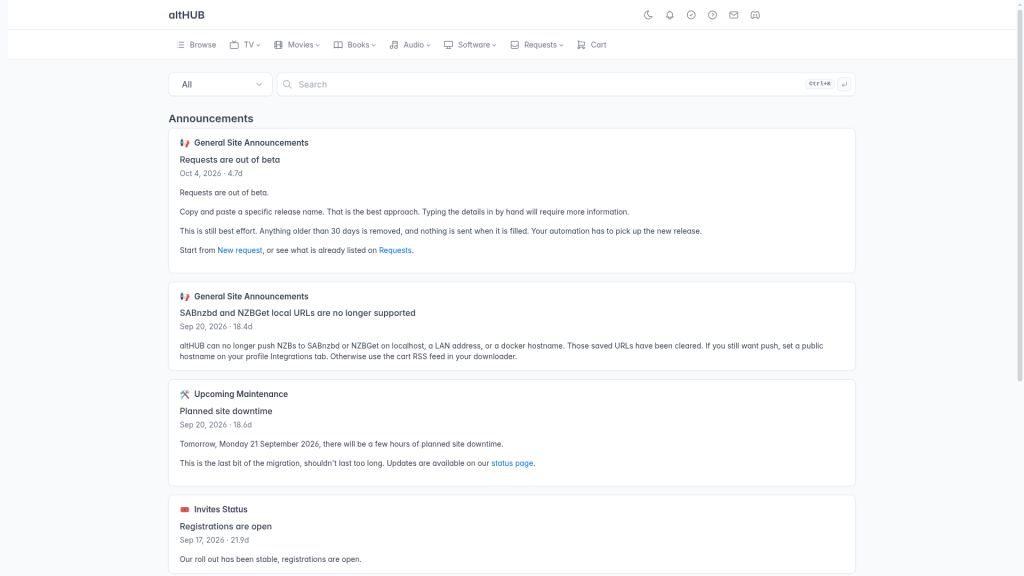This screenshot has width=1024, height=576.
Task: Click the date 'Sep 17, 2026 · 21.9d'
Action: coord(214,540)
